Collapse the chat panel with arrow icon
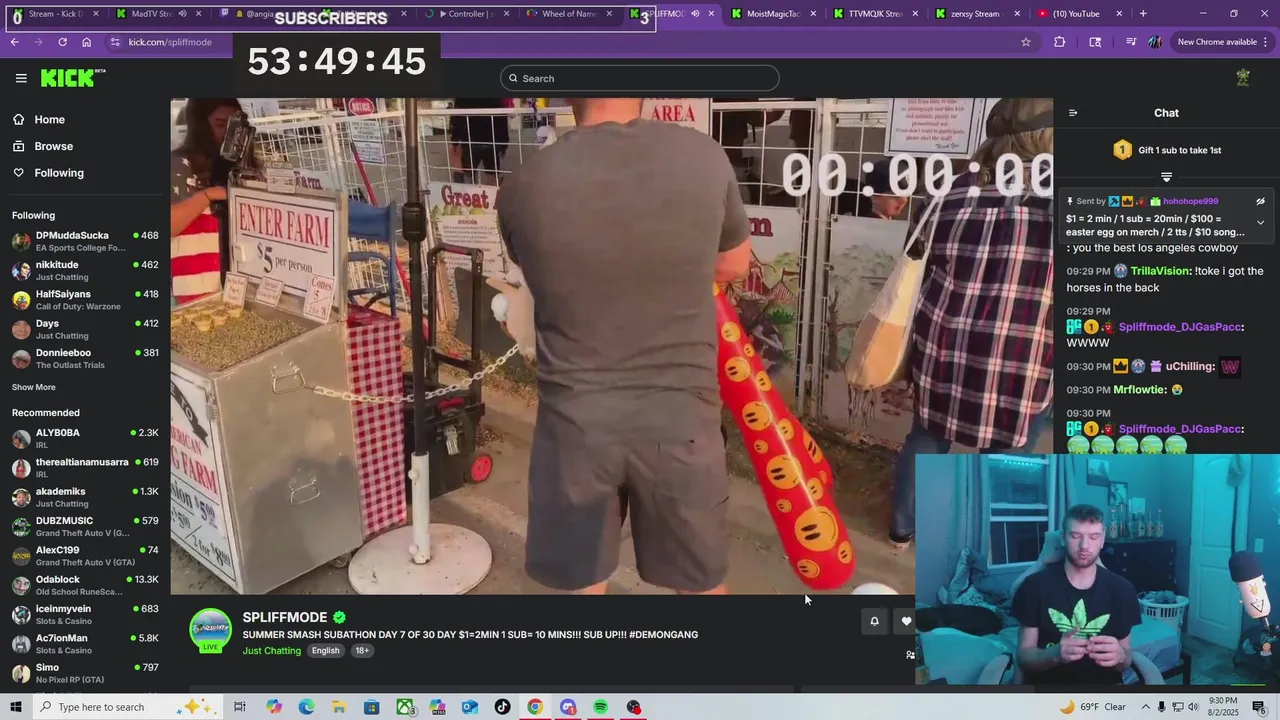Viewport: 1280px width, 720px height. click(1073, 113)
